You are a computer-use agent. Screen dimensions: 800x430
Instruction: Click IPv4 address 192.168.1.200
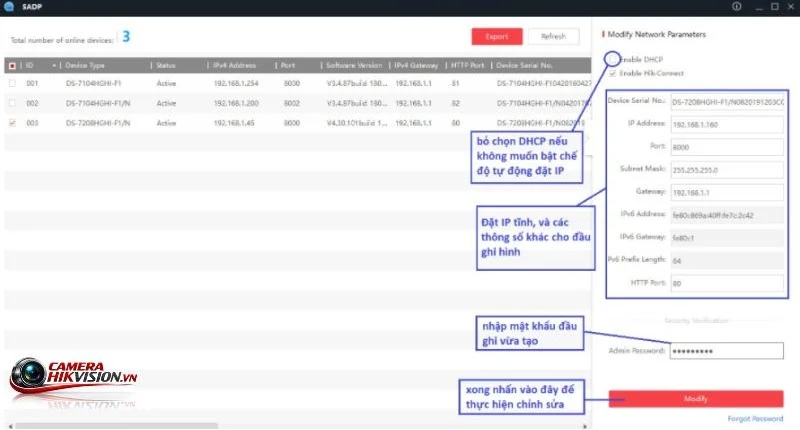(x=236, y=103)
